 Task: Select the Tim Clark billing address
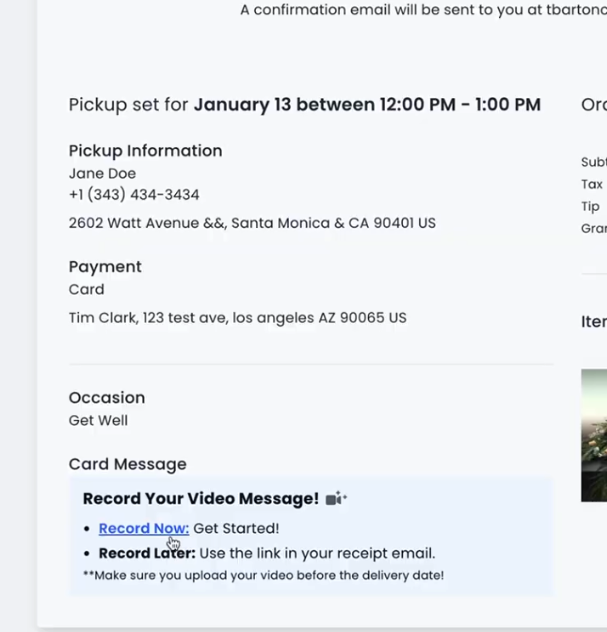237,318
